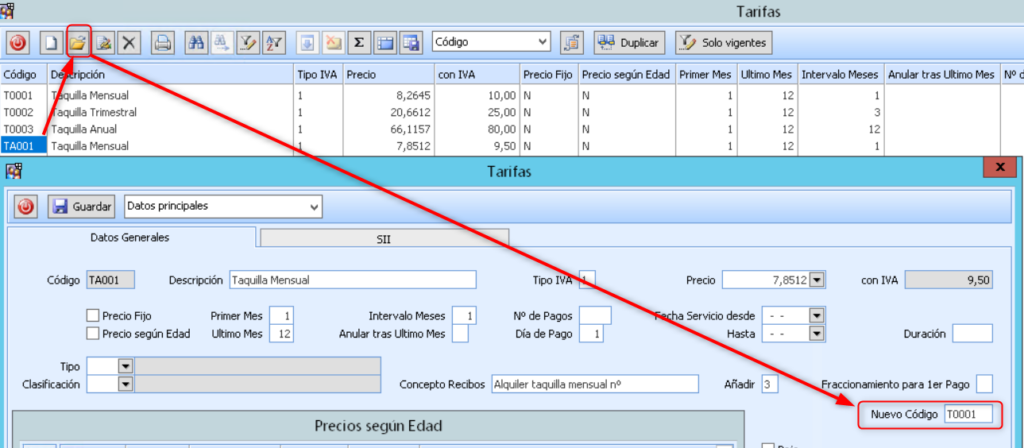Expand the Datos principales dropdown
The width and height of the screenshot is (1024, 448).
coord(314,206)
